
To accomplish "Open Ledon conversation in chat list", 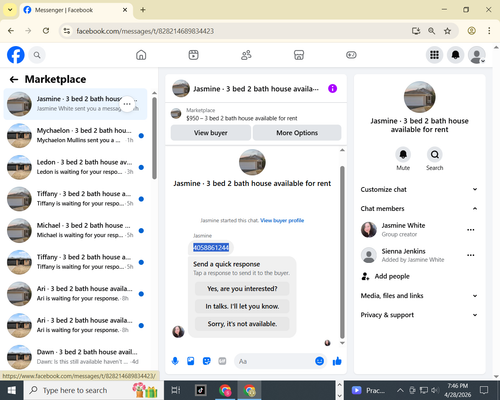I will coord(75,167).
